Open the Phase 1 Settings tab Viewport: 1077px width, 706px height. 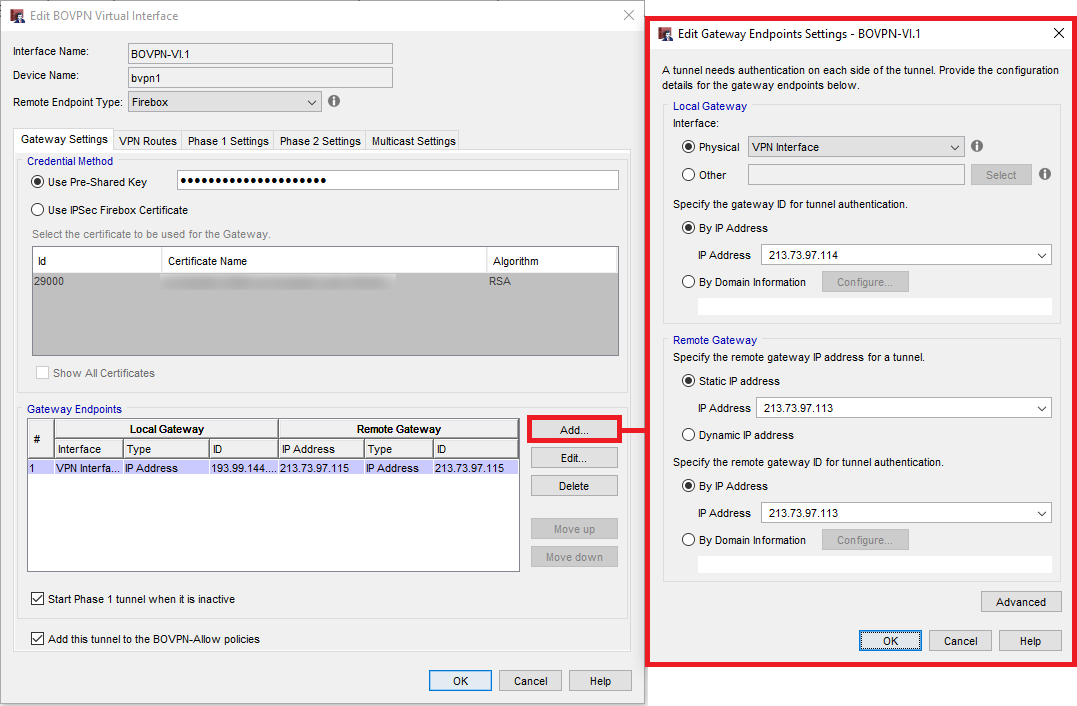228,141
